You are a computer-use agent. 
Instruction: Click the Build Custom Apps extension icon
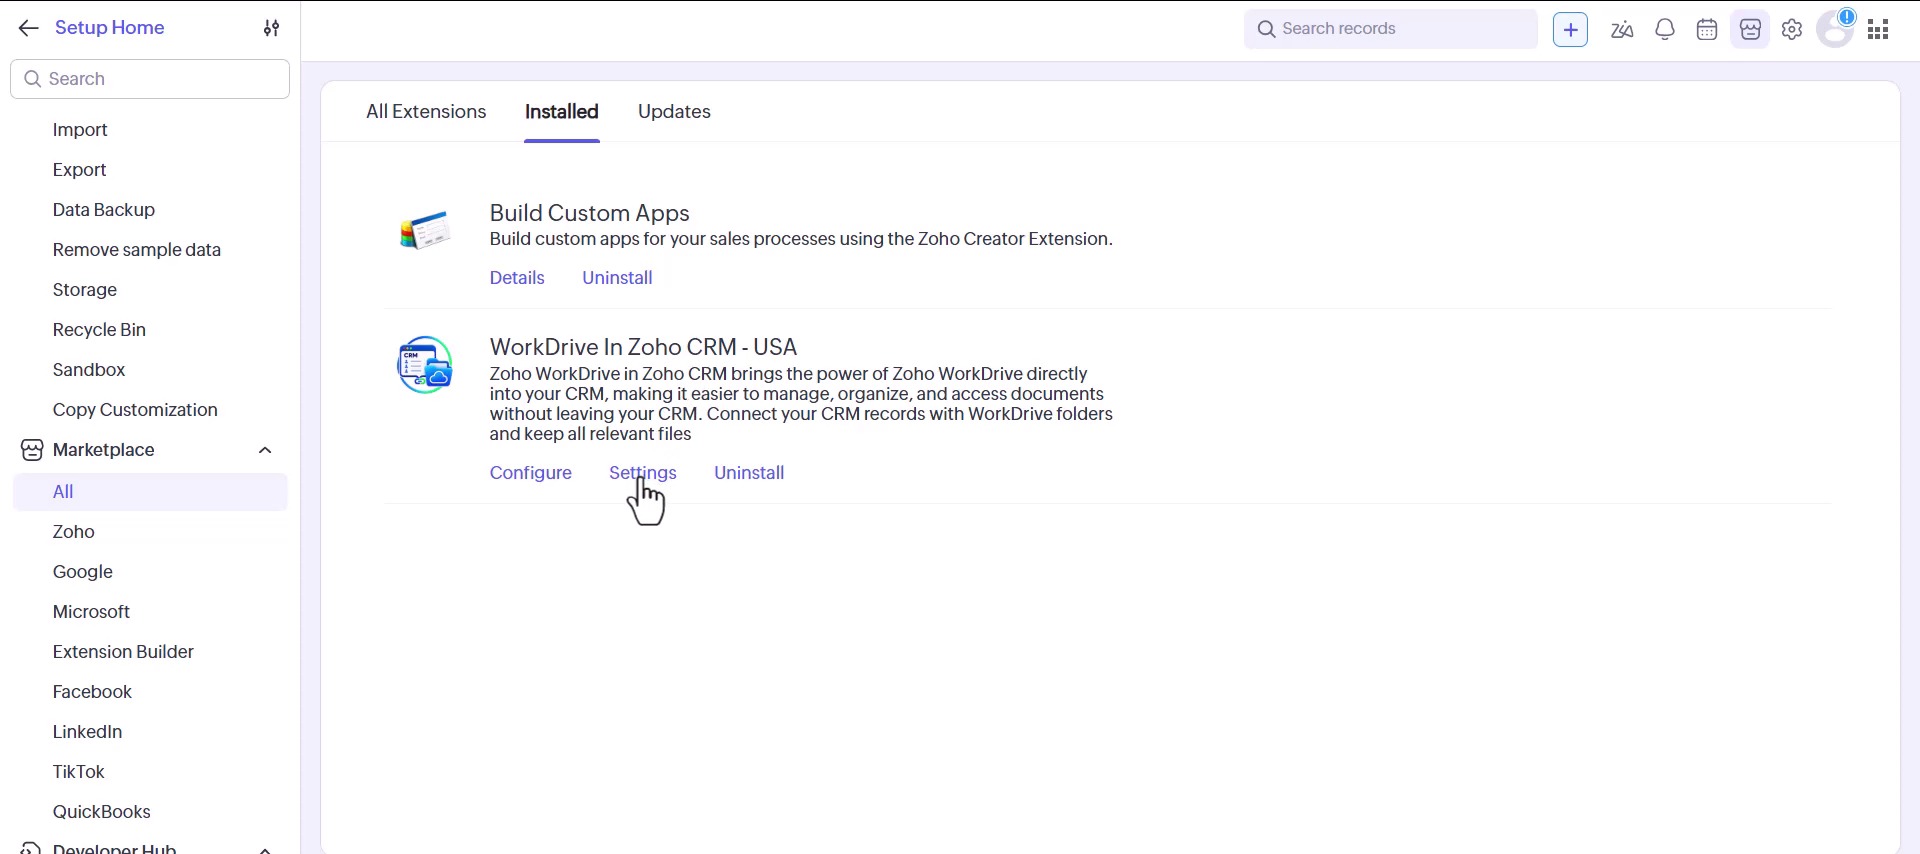425,231
